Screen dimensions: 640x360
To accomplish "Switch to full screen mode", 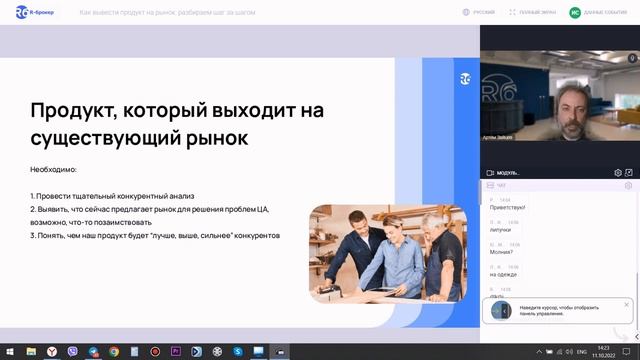I will pyautogui.click(x=532, y=12).
